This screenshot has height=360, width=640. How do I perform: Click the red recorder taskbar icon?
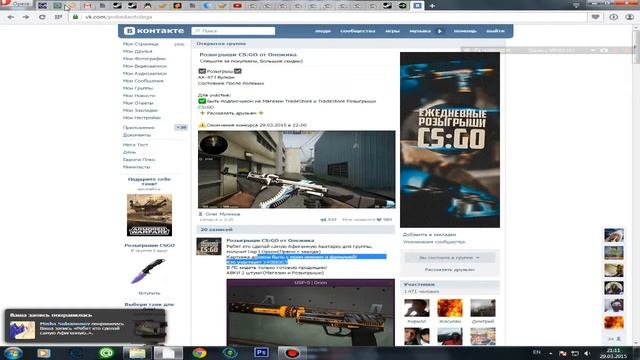pyautogui.click(x=291, y=353)
